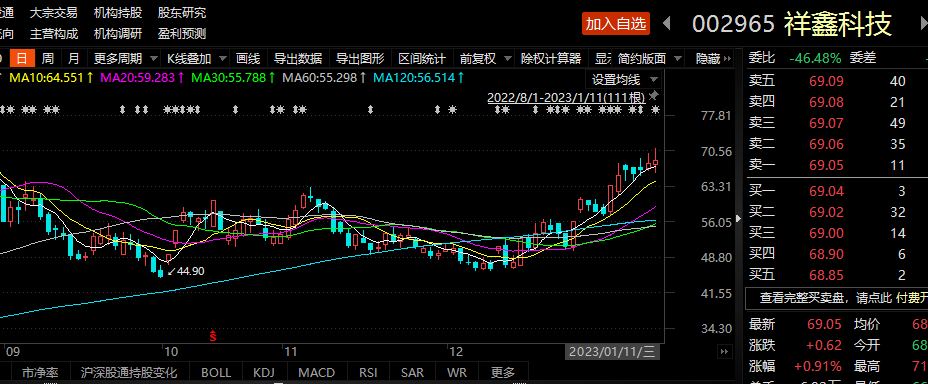Expand the 更多周期 dropdown

coord(124,59)
